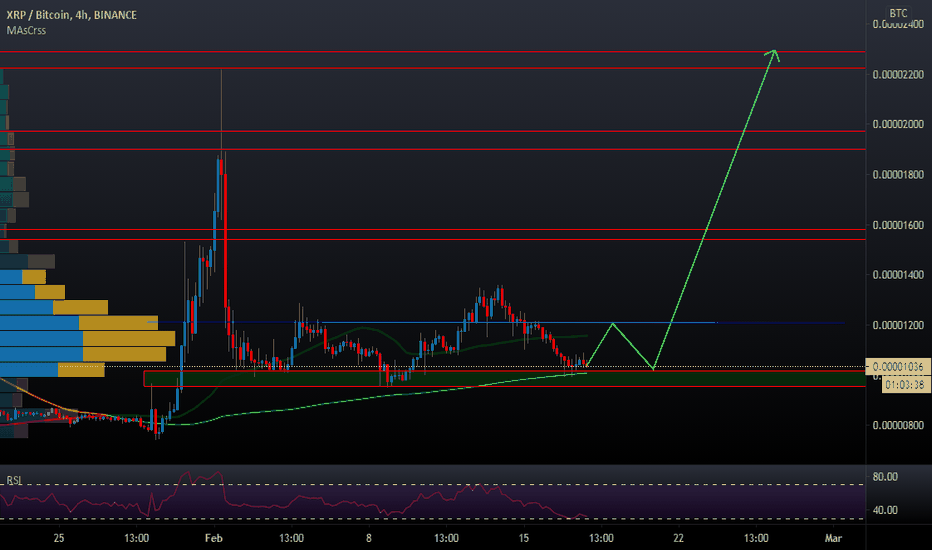This screenshot has height=550, width=932.
Task: Select the red horizontal line at 0.00002000
Action: click(x=433, y=131)
